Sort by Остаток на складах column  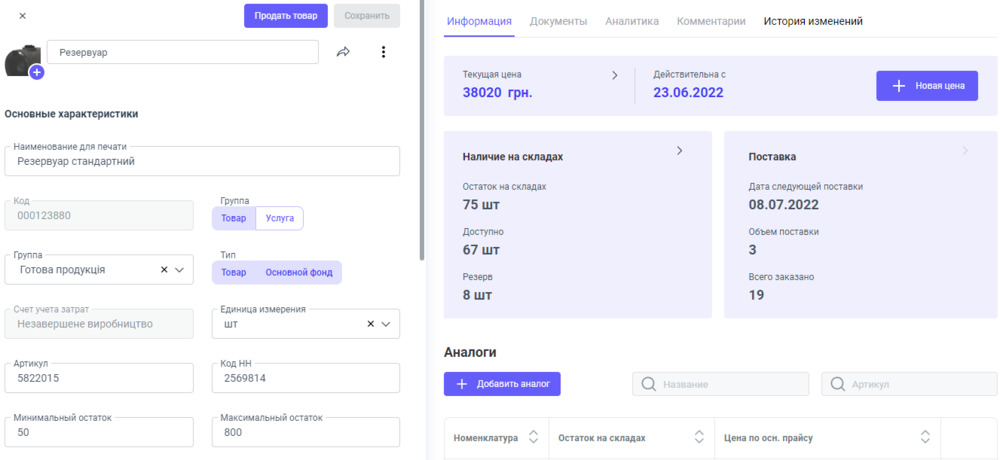[x=699, y=437]
